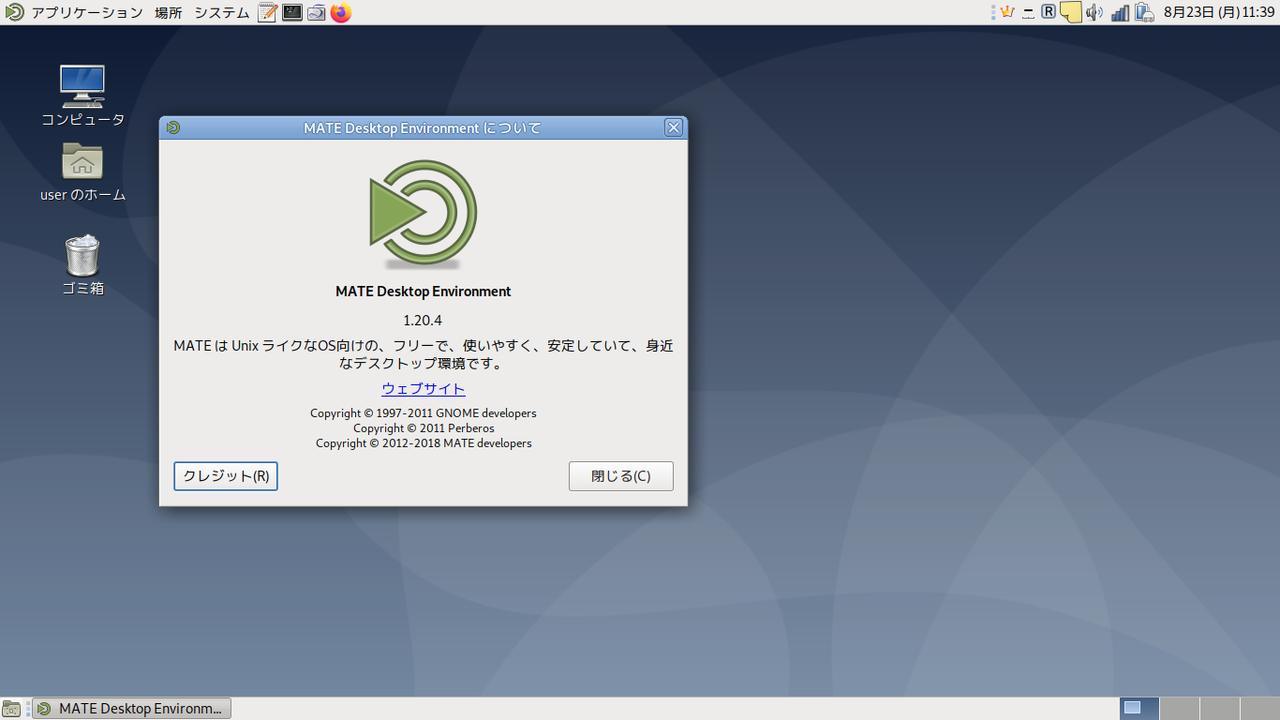This screenshot has width=1280, height=720.
Task: Click the MATE logo in the top panel
Action: 15,13
